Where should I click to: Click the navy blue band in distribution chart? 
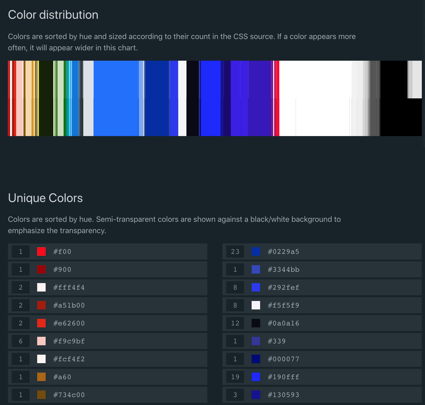(x=157, y=98)
